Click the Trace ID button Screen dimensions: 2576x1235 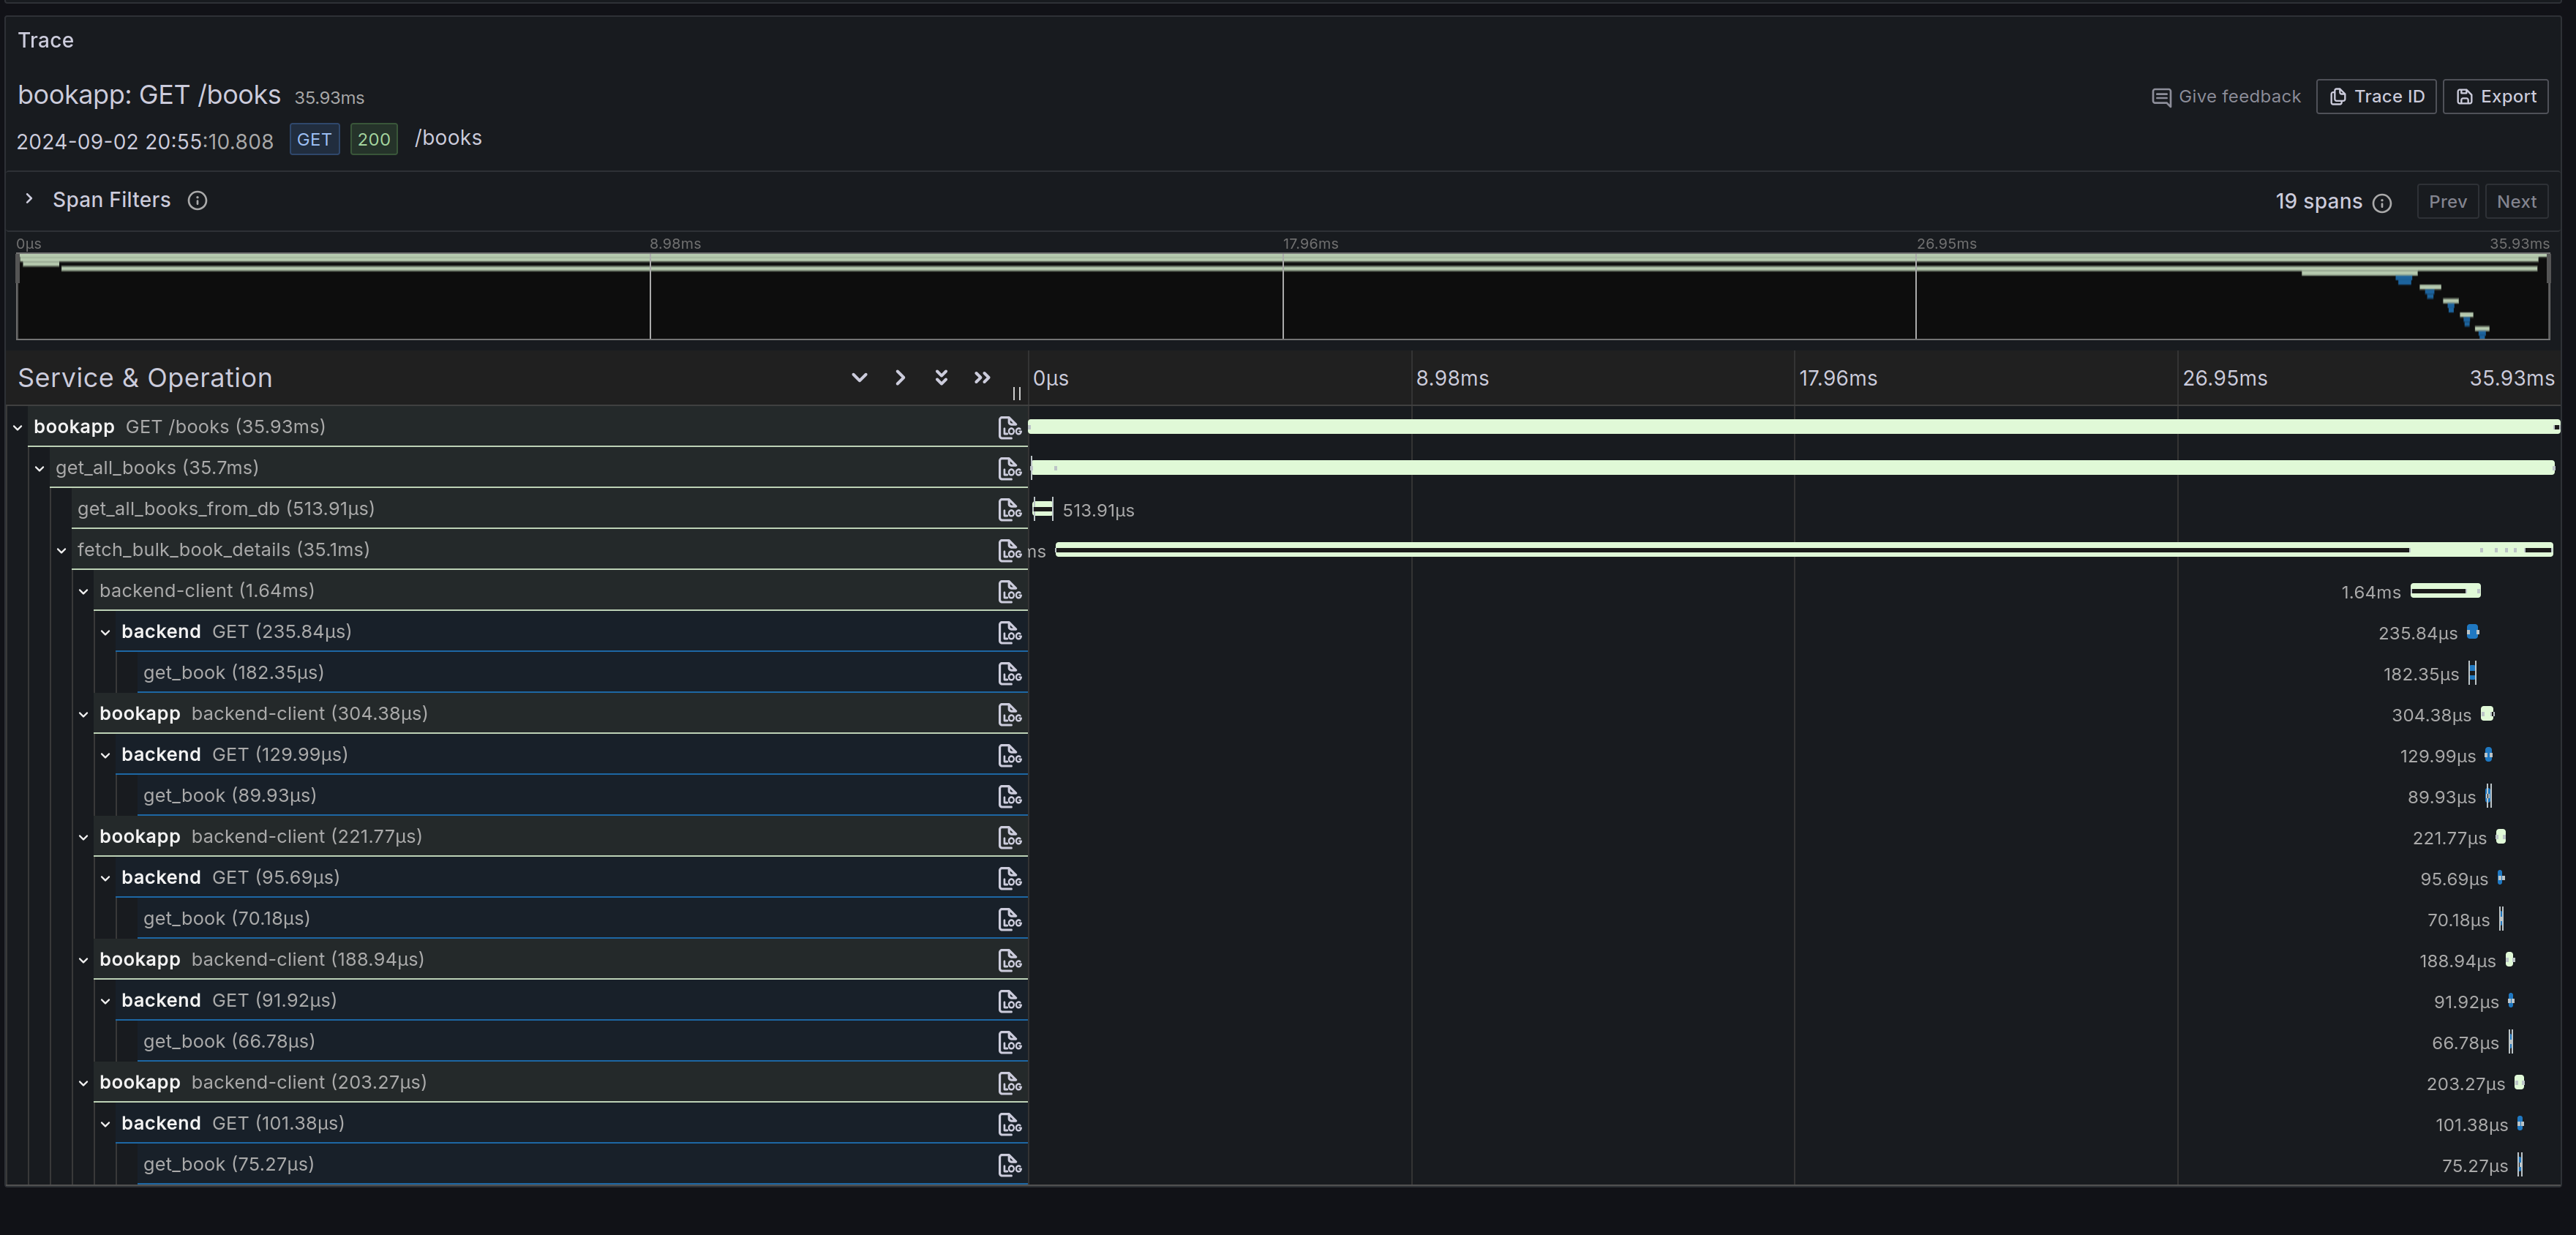(x=2376, y=97)
